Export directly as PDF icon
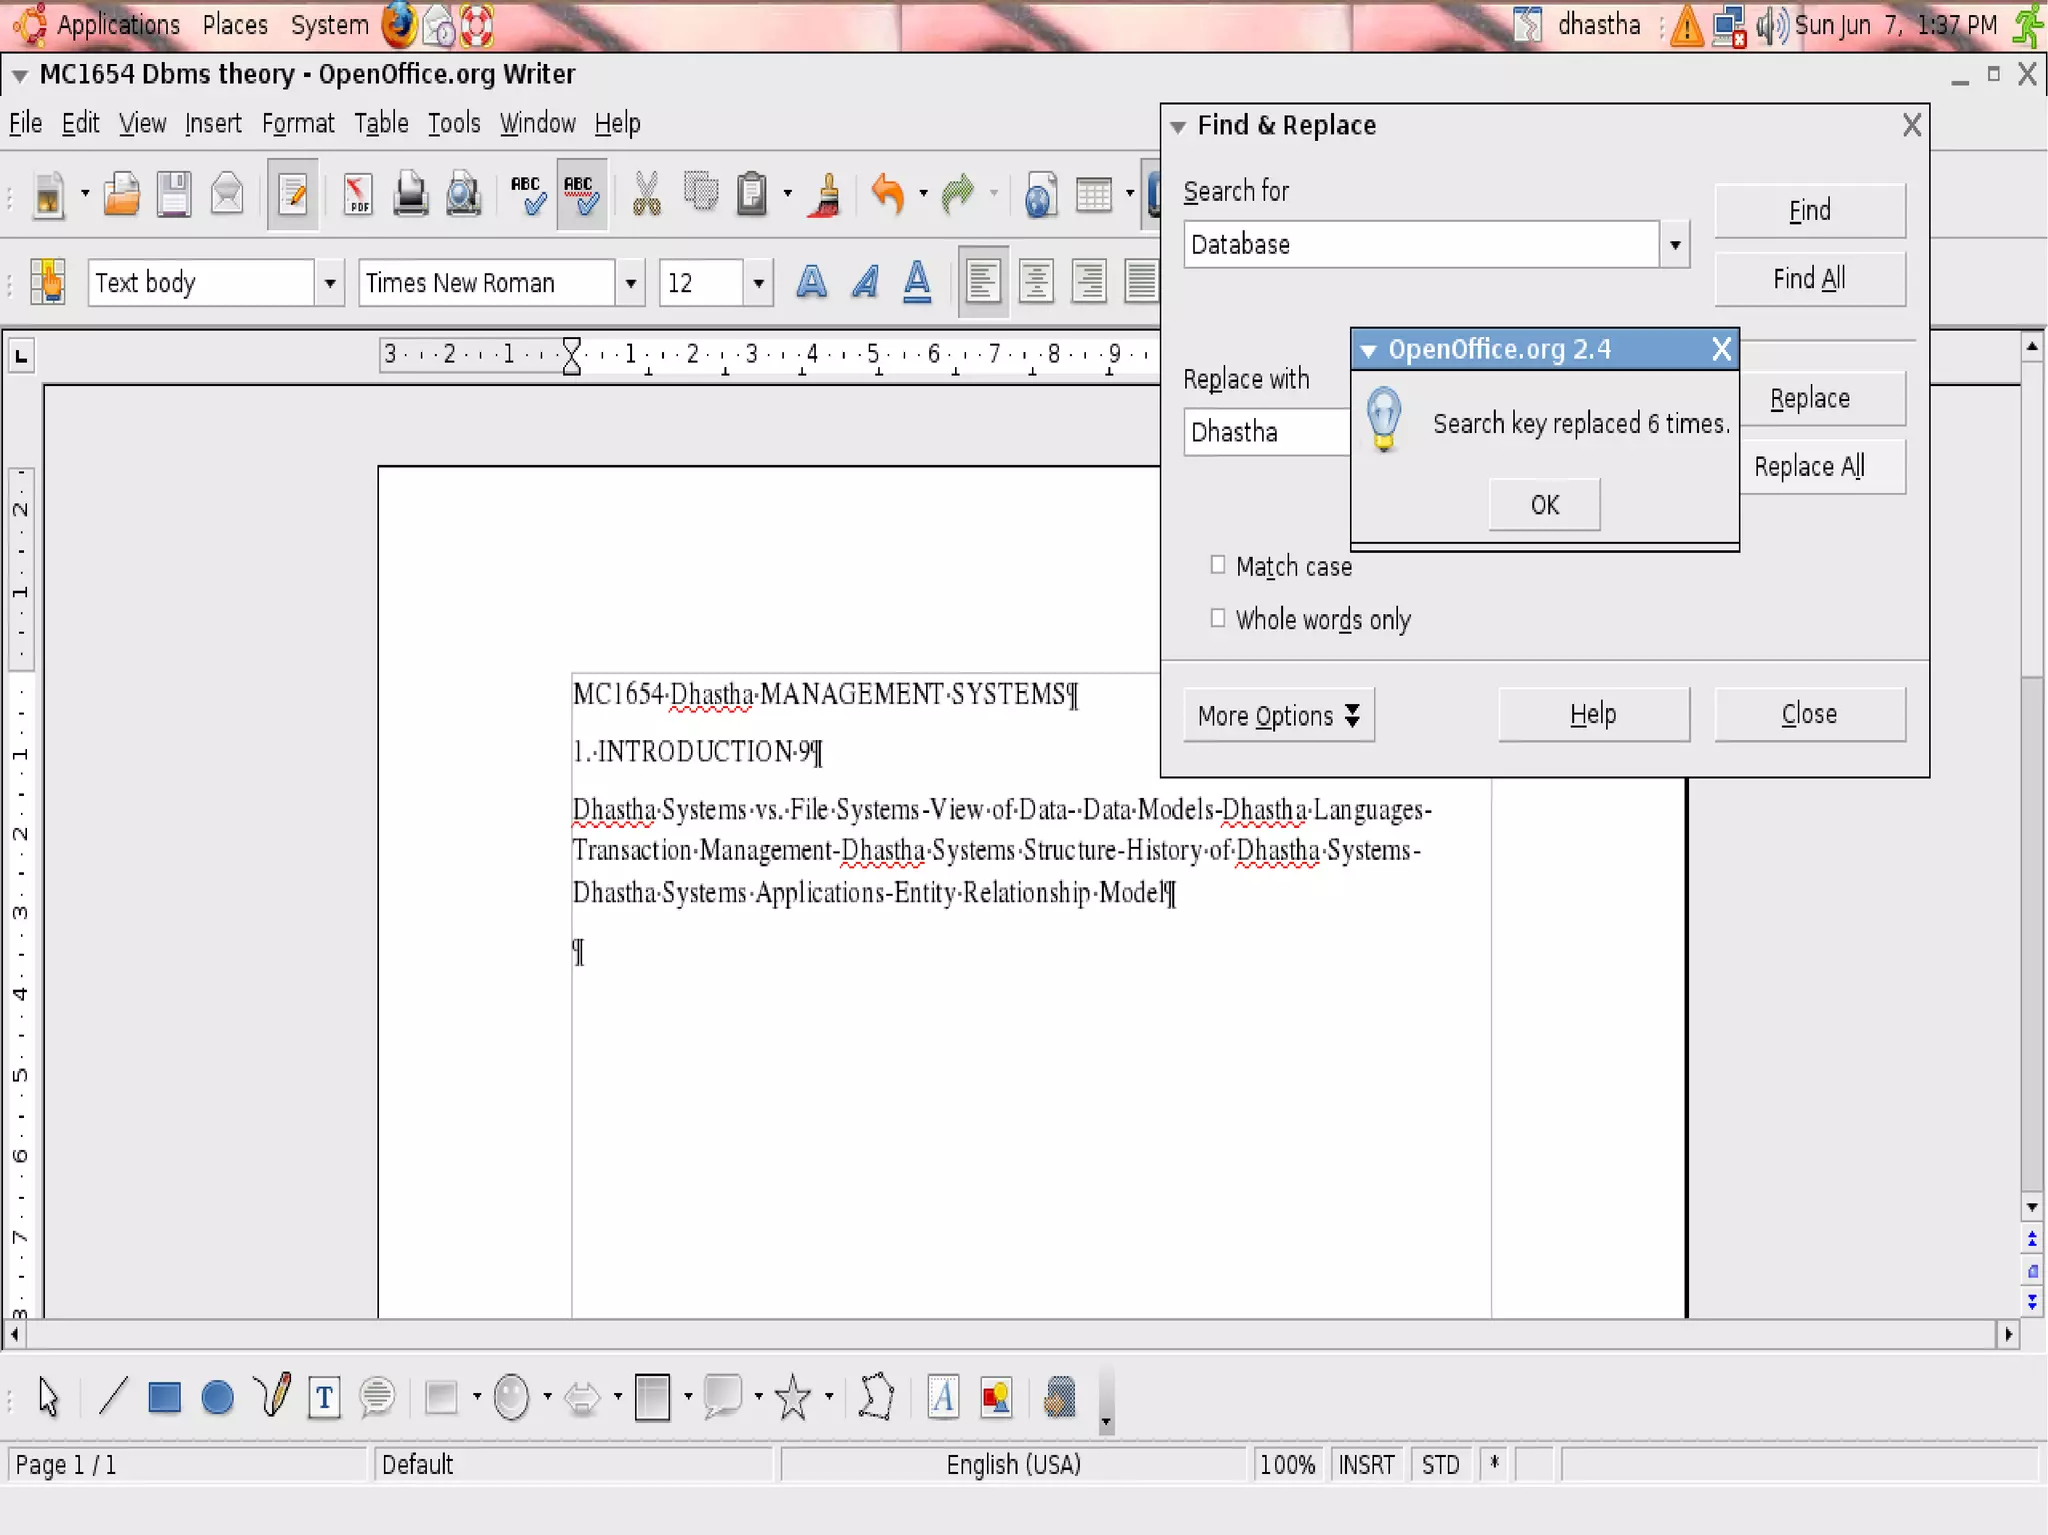 [x=357, y=194]
